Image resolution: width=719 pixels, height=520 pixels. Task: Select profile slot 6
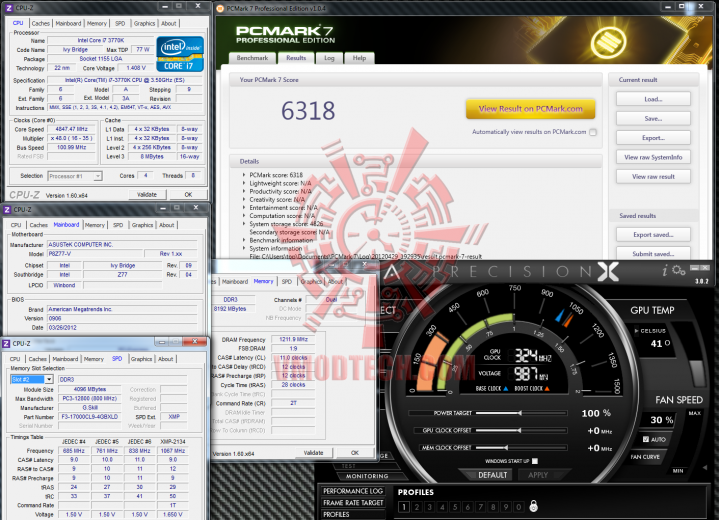tap(468, 507)
